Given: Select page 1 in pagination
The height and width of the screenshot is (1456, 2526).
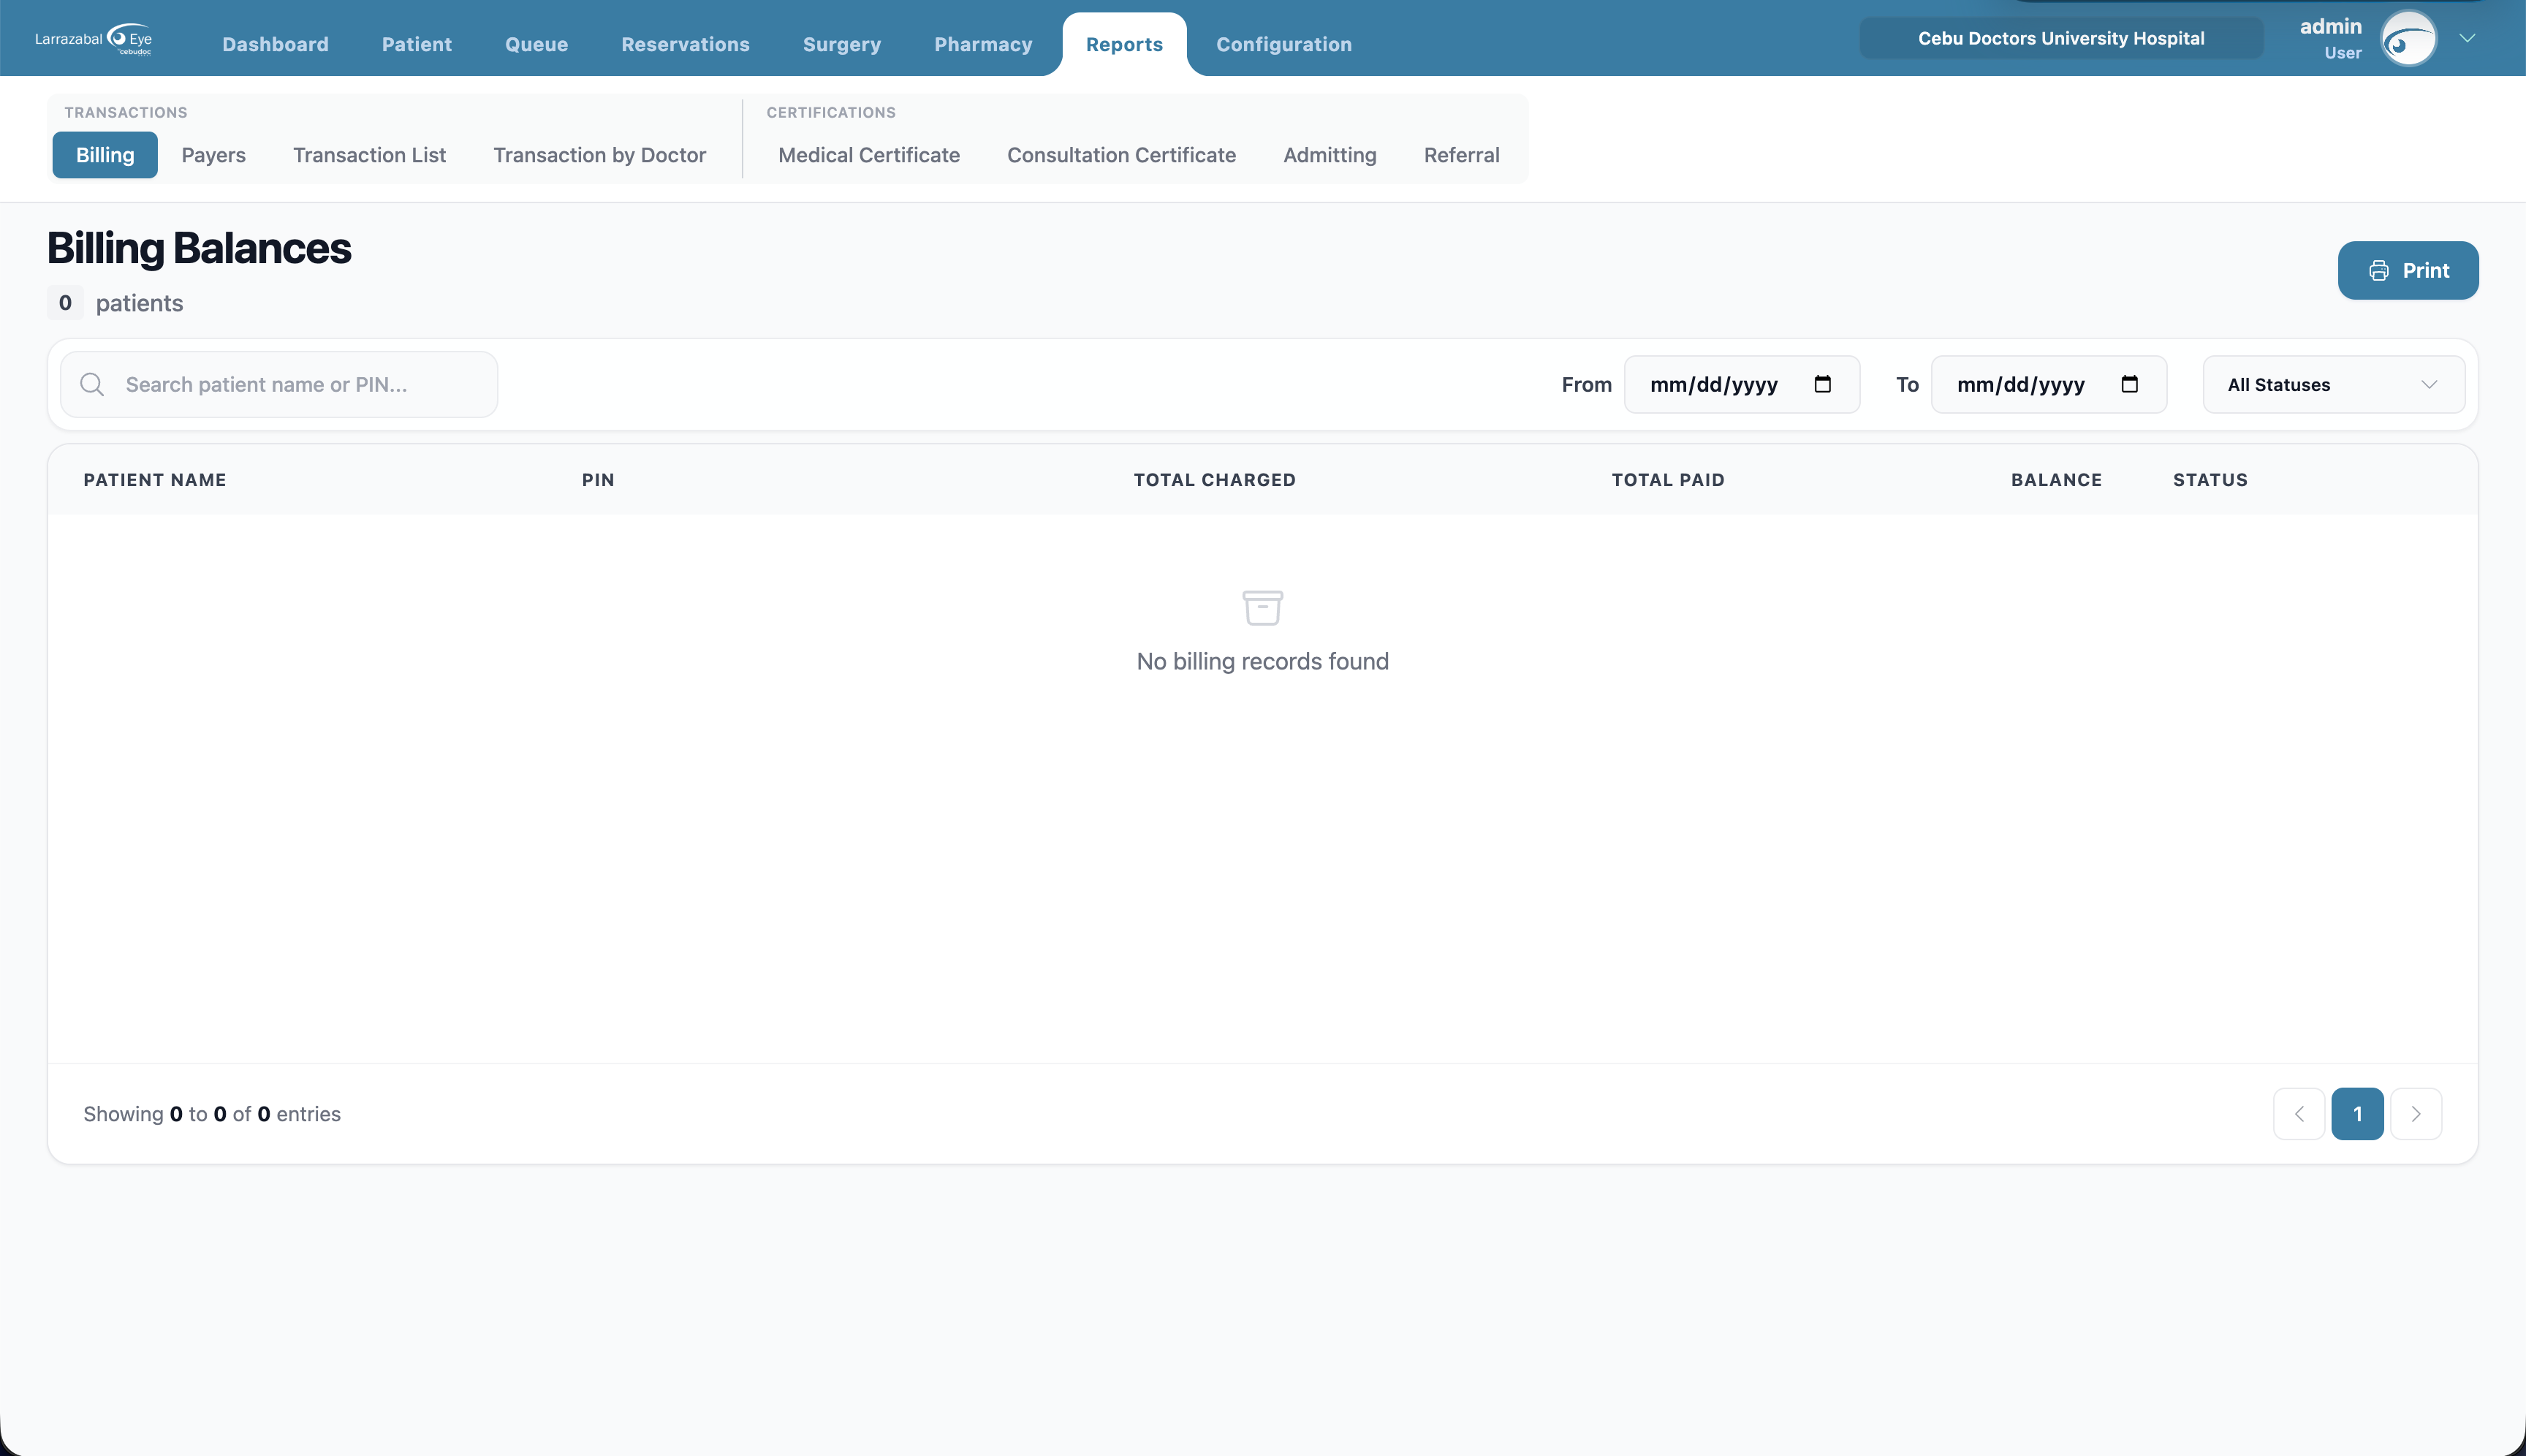Looking at the screenshot, I should pyautogui.click(x=2357, y=1114).
